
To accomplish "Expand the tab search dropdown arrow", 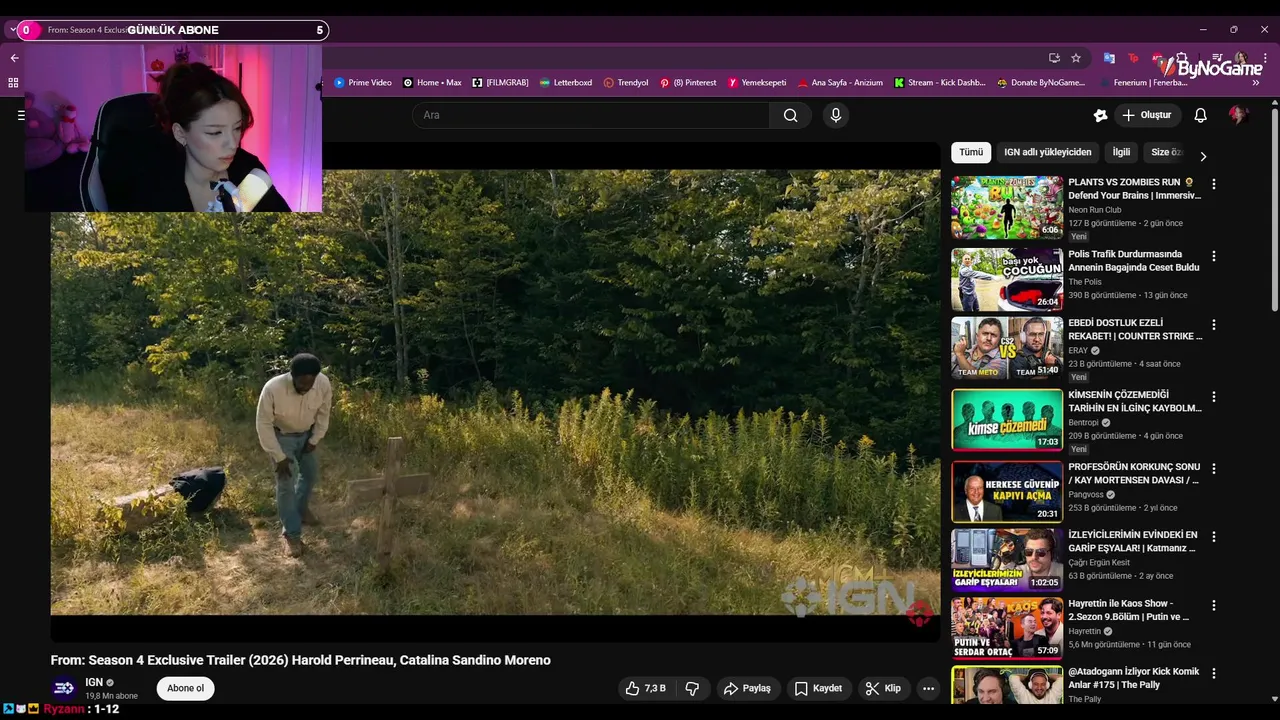I will click(x=13, y=30).
